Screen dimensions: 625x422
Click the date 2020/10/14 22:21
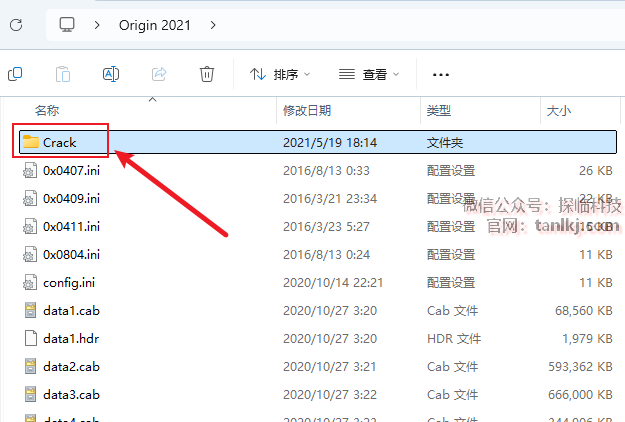tap(333, 283)
